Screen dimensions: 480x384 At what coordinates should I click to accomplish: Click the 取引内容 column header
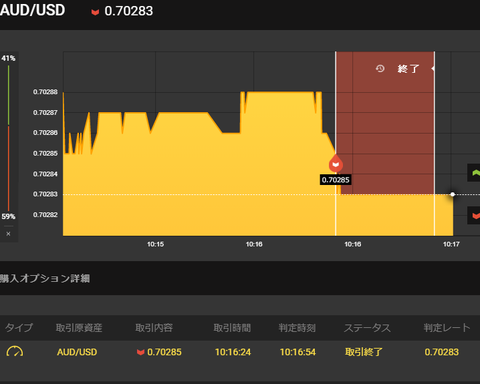[x=154, y=328]
